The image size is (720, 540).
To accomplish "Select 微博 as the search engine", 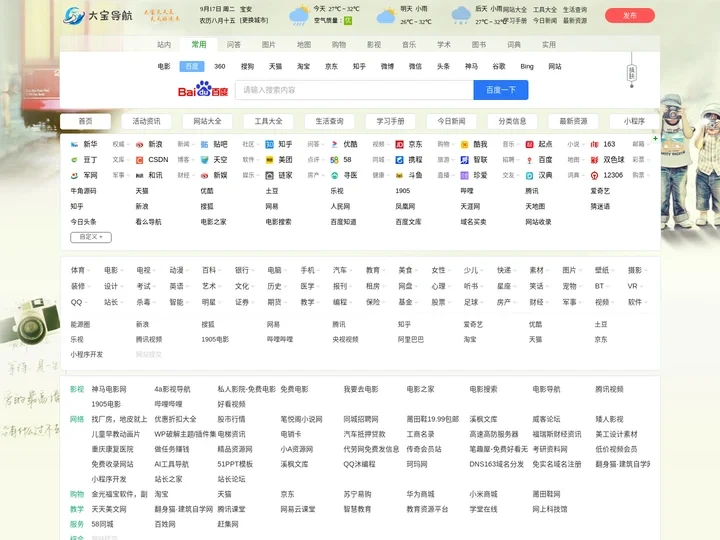I will point(388,67).
